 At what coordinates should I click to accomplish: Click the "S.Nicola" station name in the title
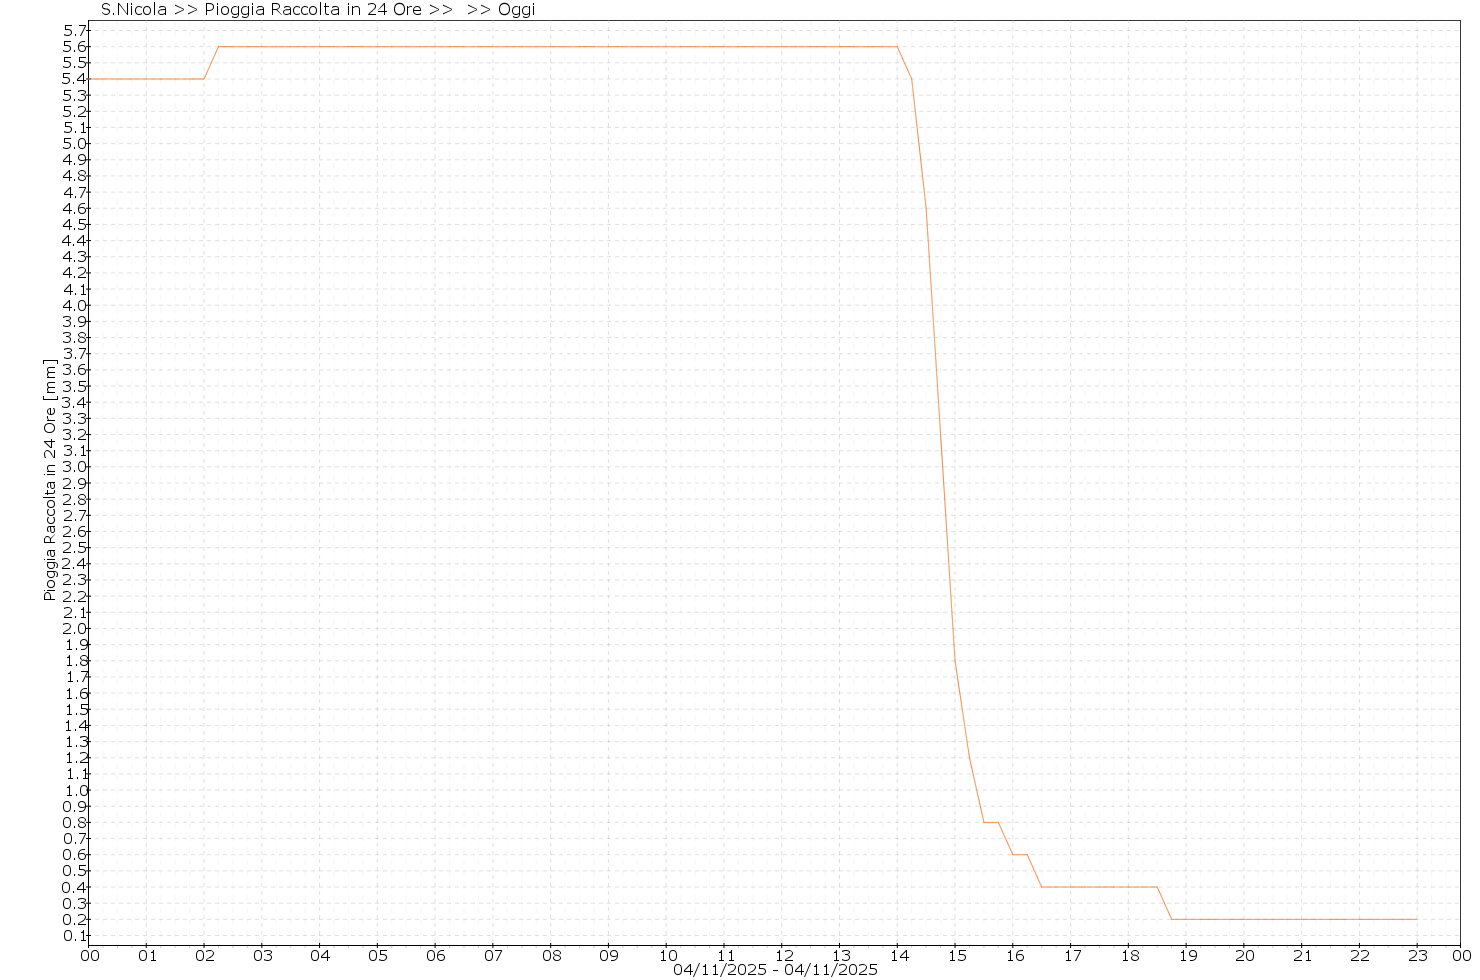[134, 10]
